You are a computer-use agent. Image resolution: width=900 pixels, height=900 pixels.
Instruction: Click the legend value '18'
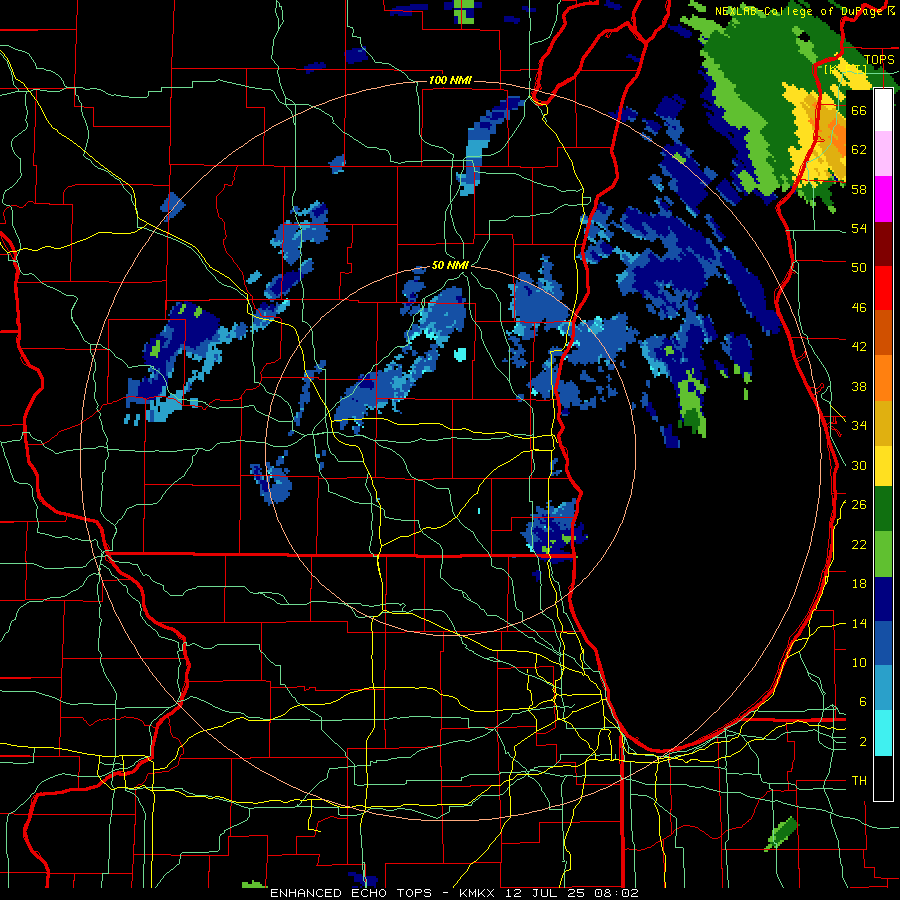(859, 584)
